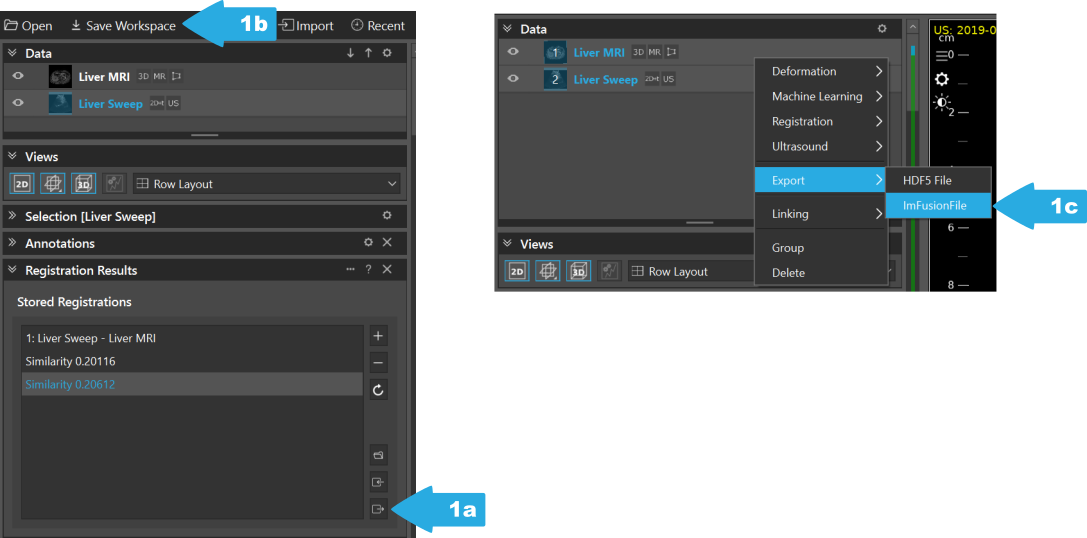Screen dimensions: 1087x538
Task: Open the Recent files list
Action: click(x=378, y=26)
